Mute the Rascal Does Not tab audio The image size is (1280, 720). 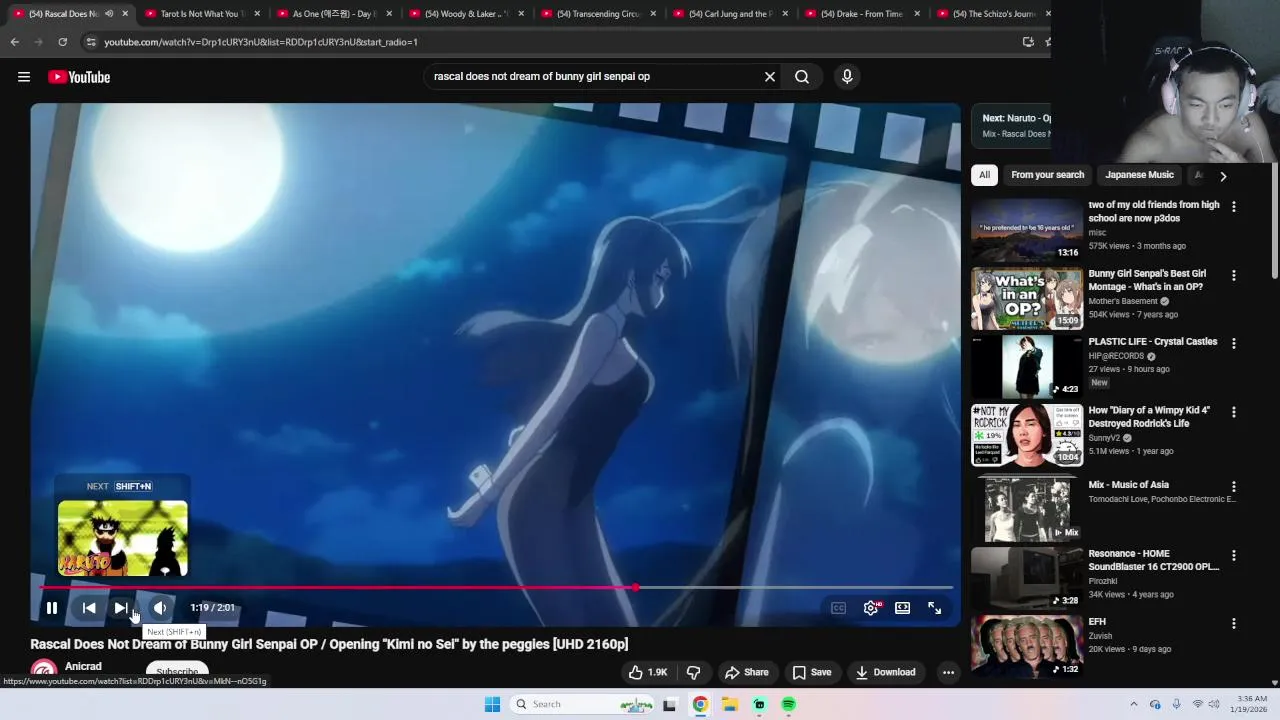(109, 14)
